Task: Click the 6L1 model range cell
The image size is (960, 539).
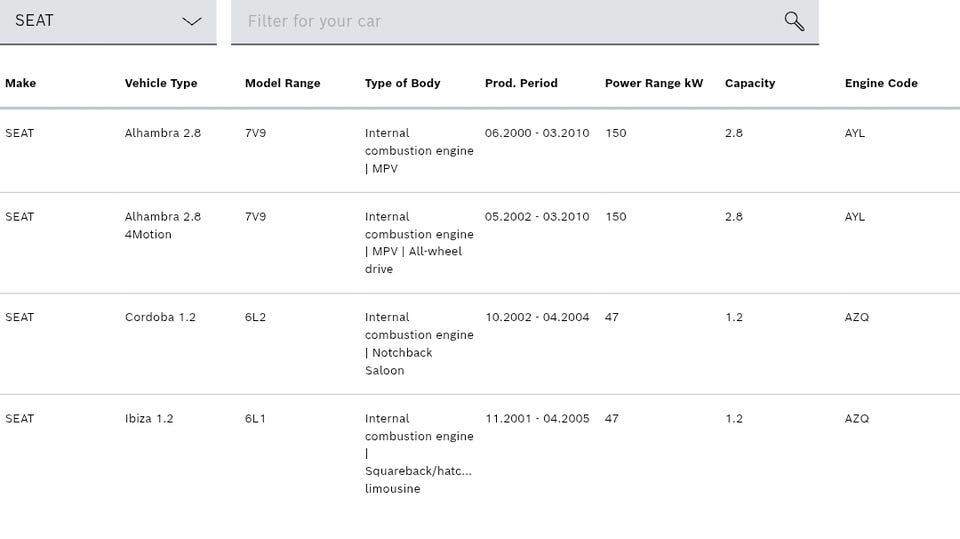Action: pyautogui.click(x=255, y=418)
